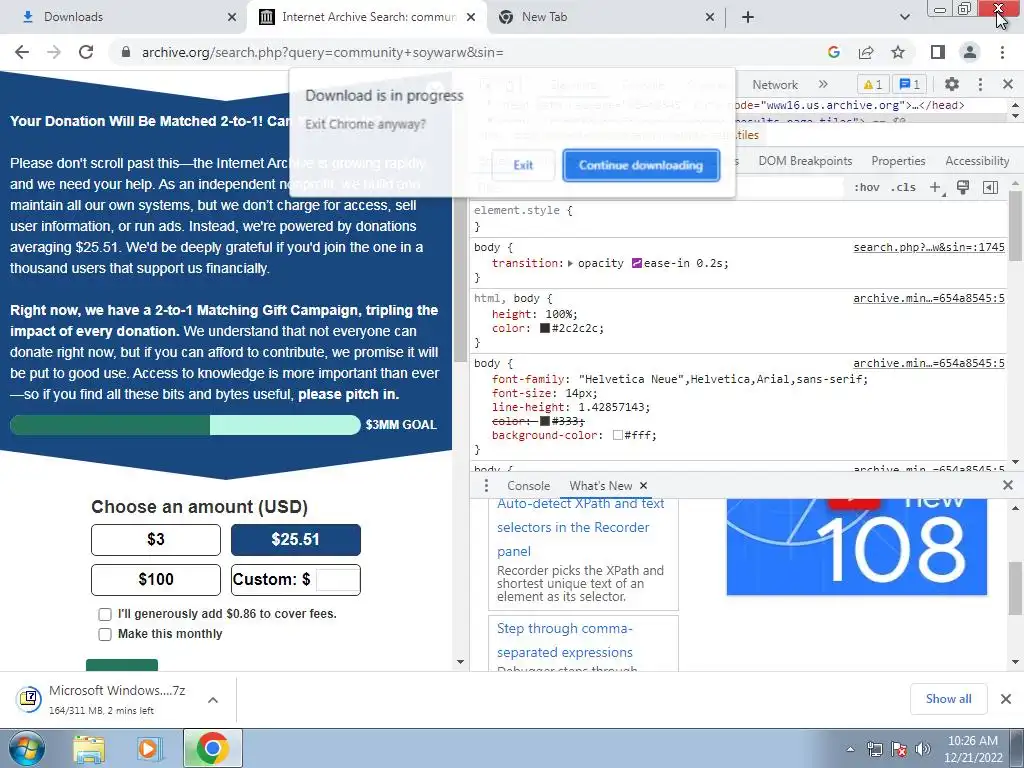The height and width of the screenshot is (768, 1024).
Task: Click the issues message badge
Action: coord(910,84)
